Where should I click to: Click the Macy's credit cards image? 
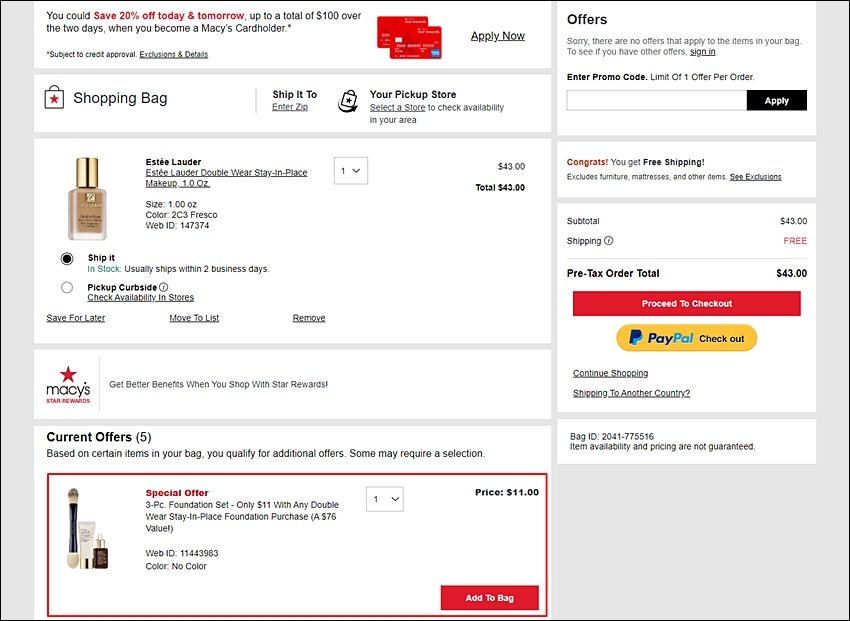click(x=410, y=37)
